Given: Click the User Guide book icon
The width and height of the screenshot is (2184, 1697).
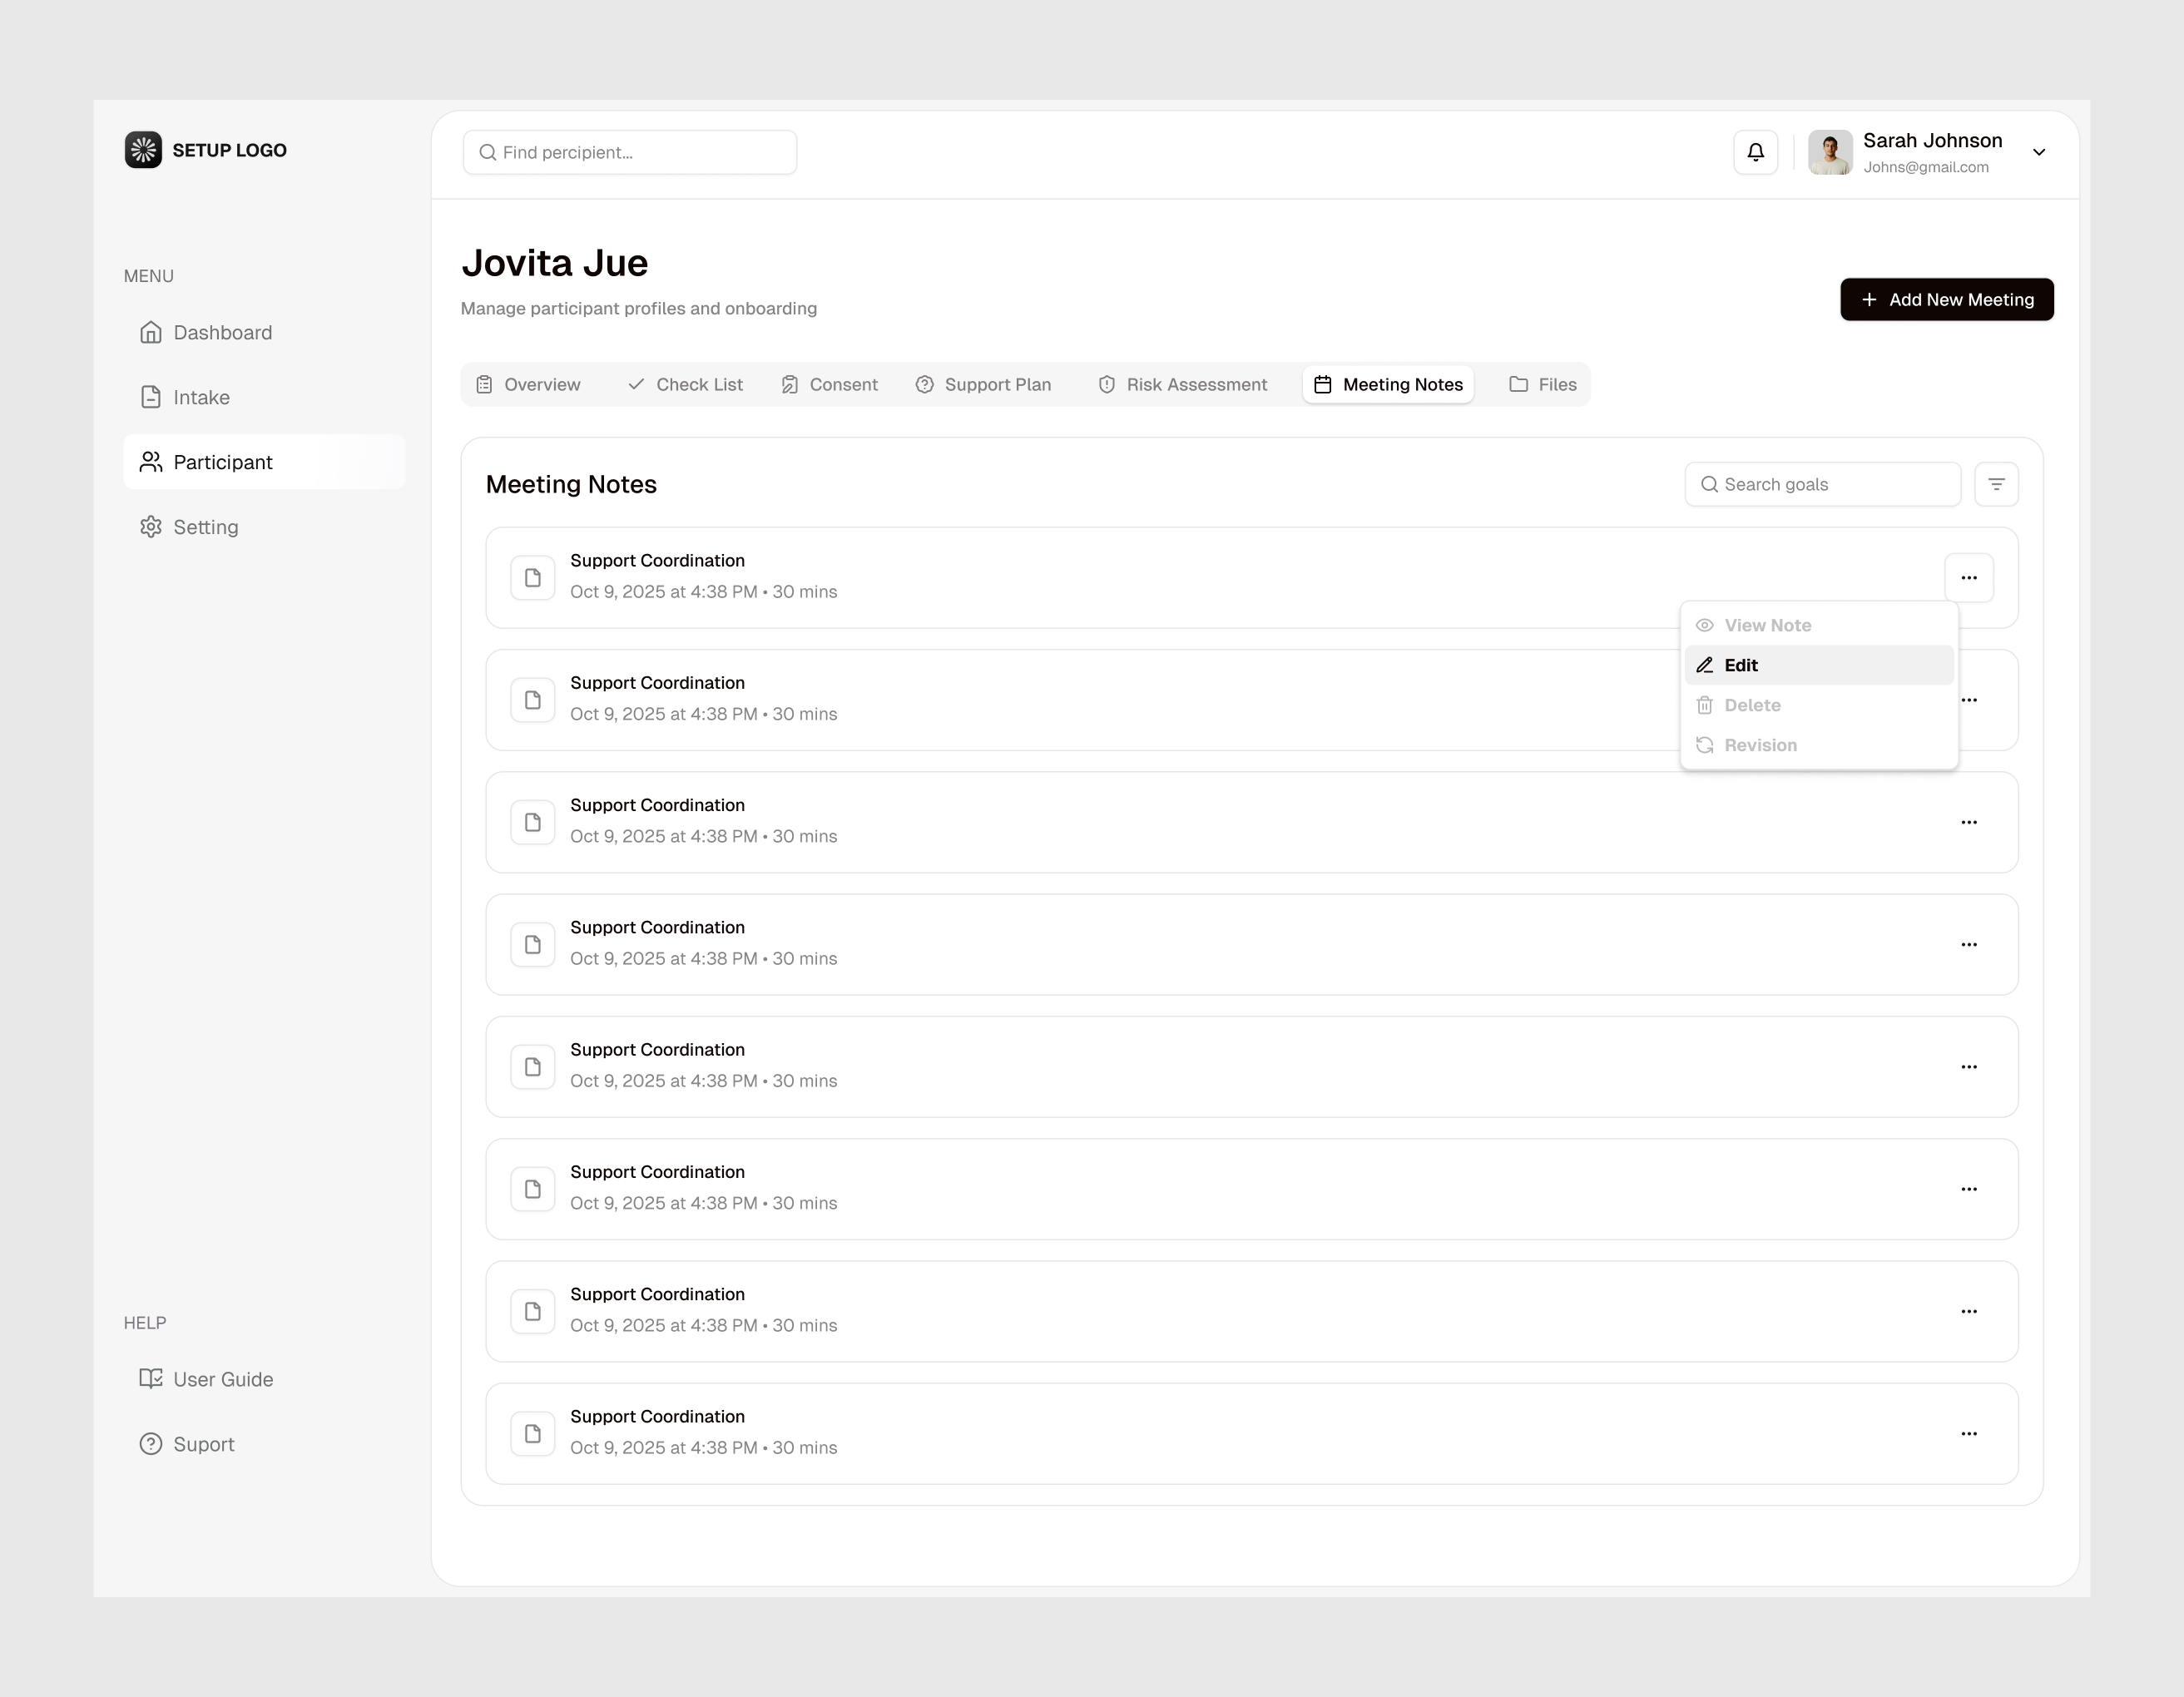Looking at the screenshot, I should click(x=151, y=1378).
